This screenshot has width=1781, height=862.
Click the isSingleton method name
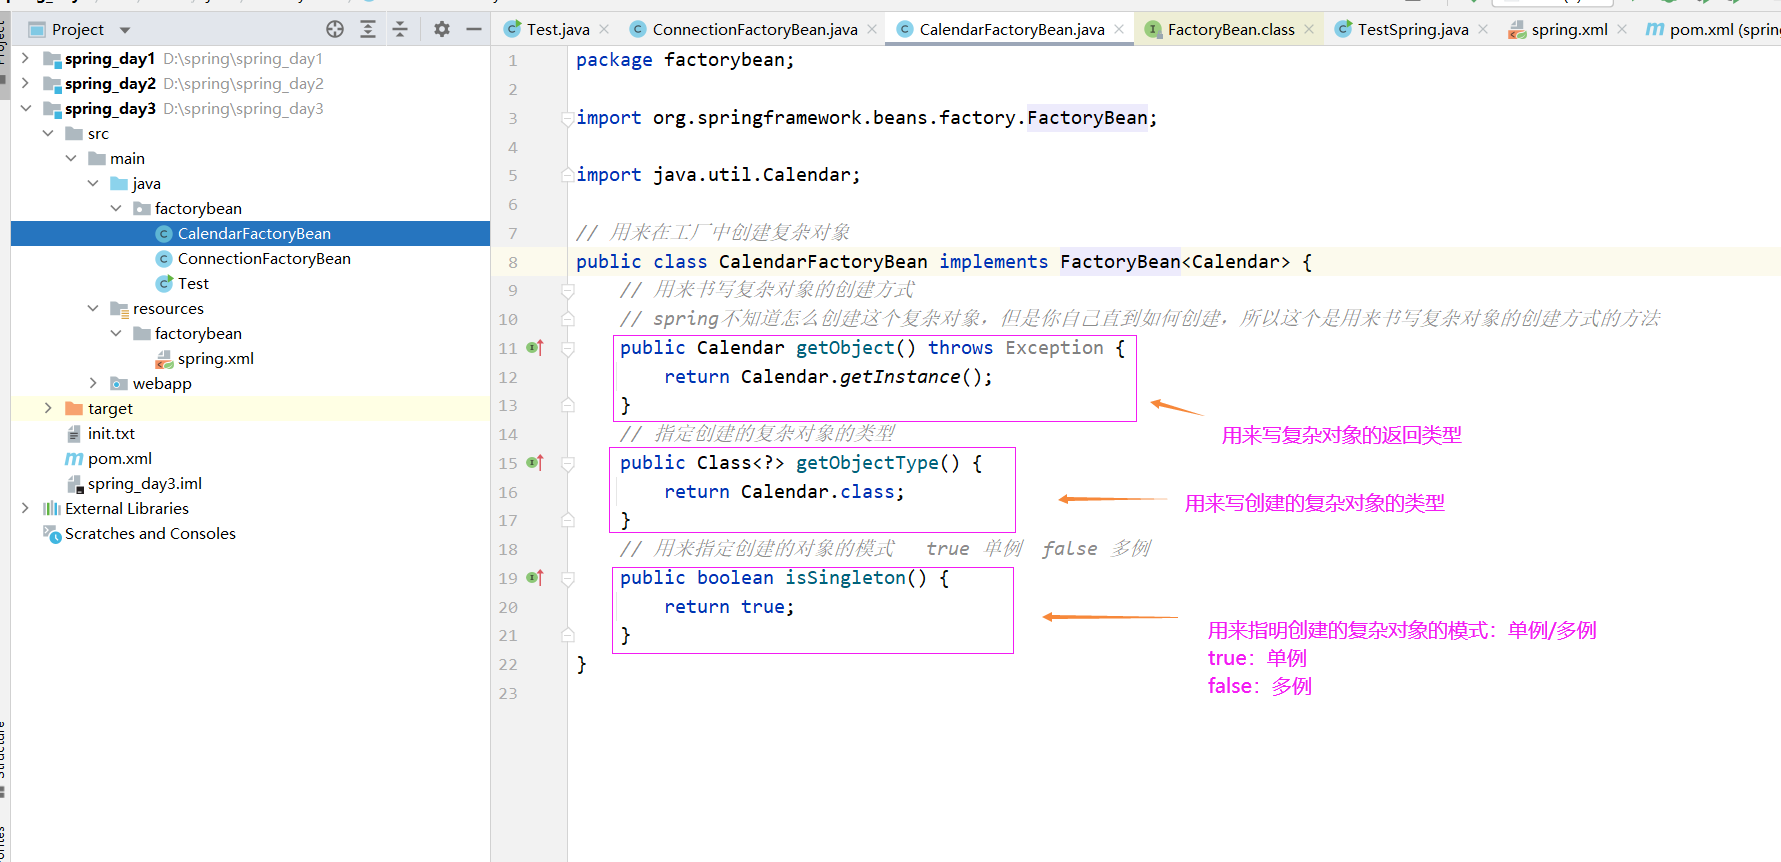tap(845, 578)
